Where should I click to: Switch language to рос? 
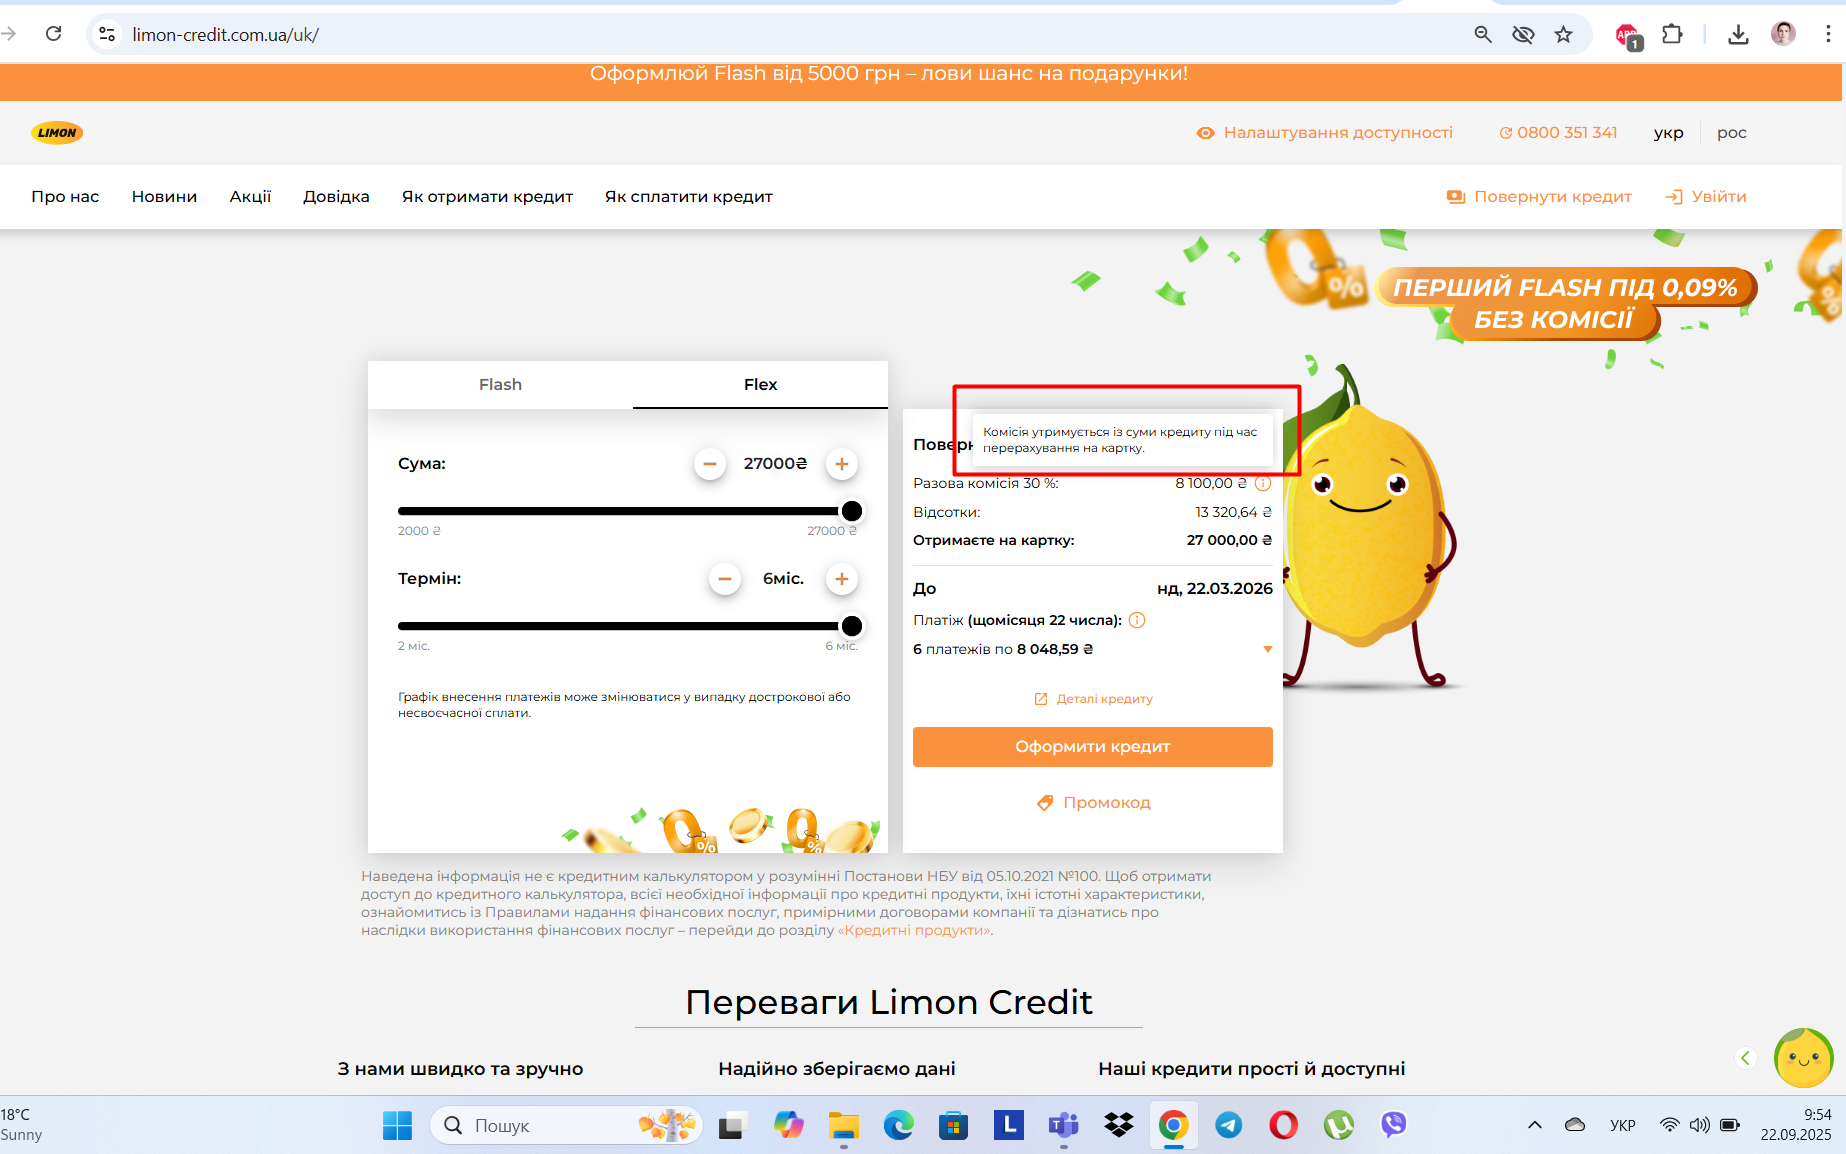pyautogui.click(x=1732, y=133)
